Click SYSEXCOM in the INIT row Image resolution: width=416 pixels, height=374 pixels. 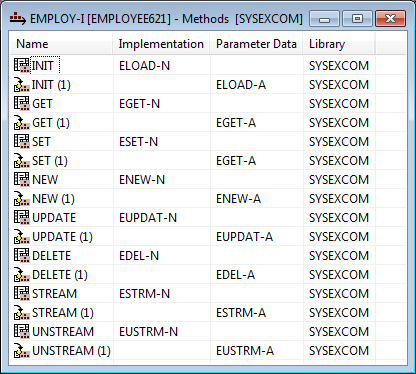[x=339, y=66]
